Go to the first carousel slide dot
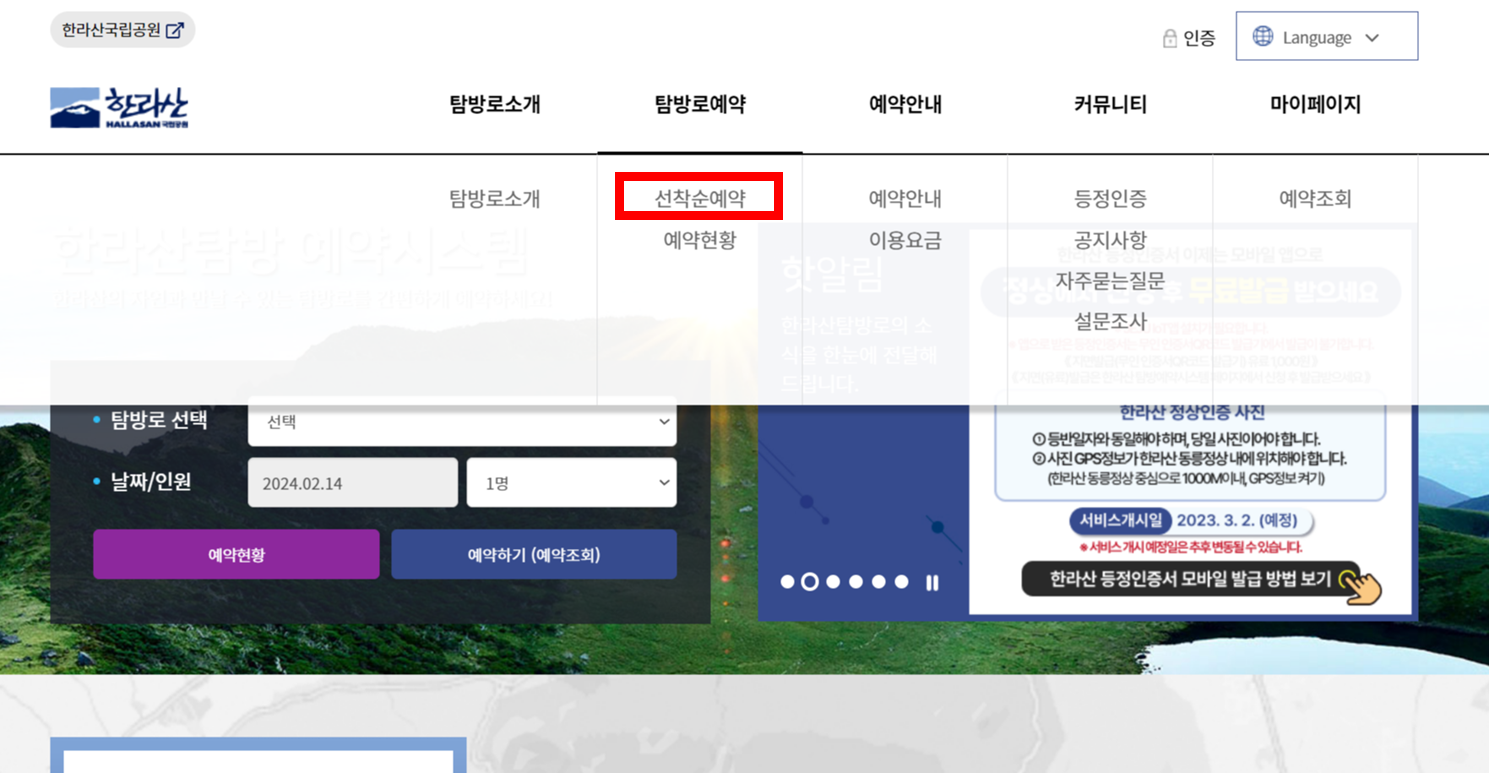The image size is (1489, 773). [x=787, y=582]
